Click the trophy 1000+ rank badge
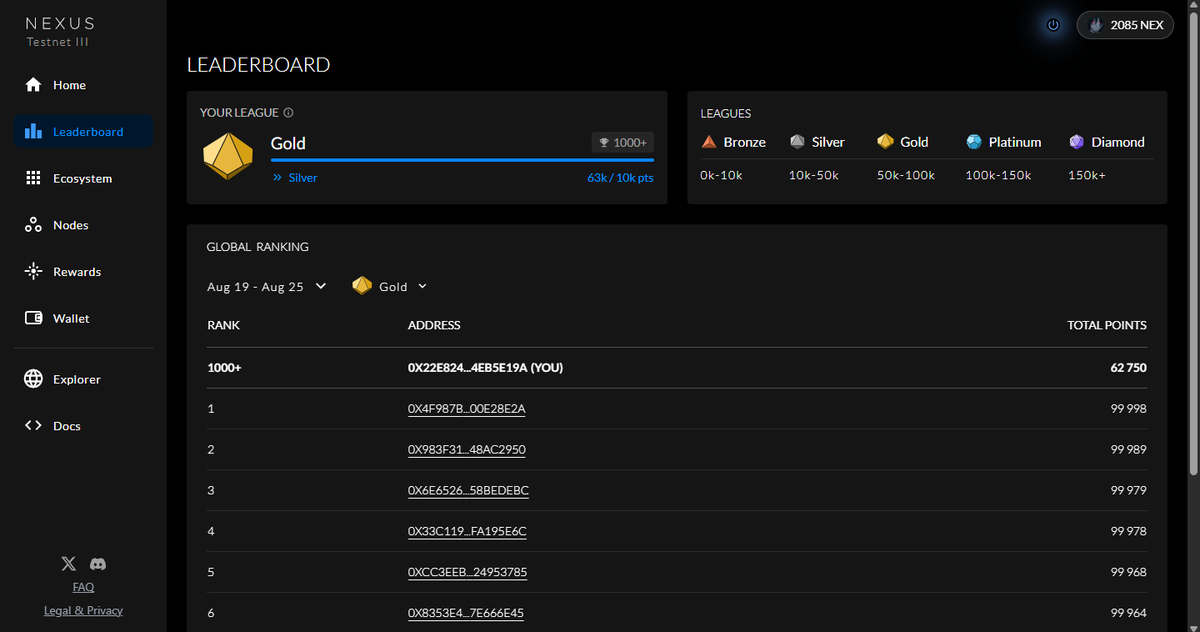 [622, 143]
